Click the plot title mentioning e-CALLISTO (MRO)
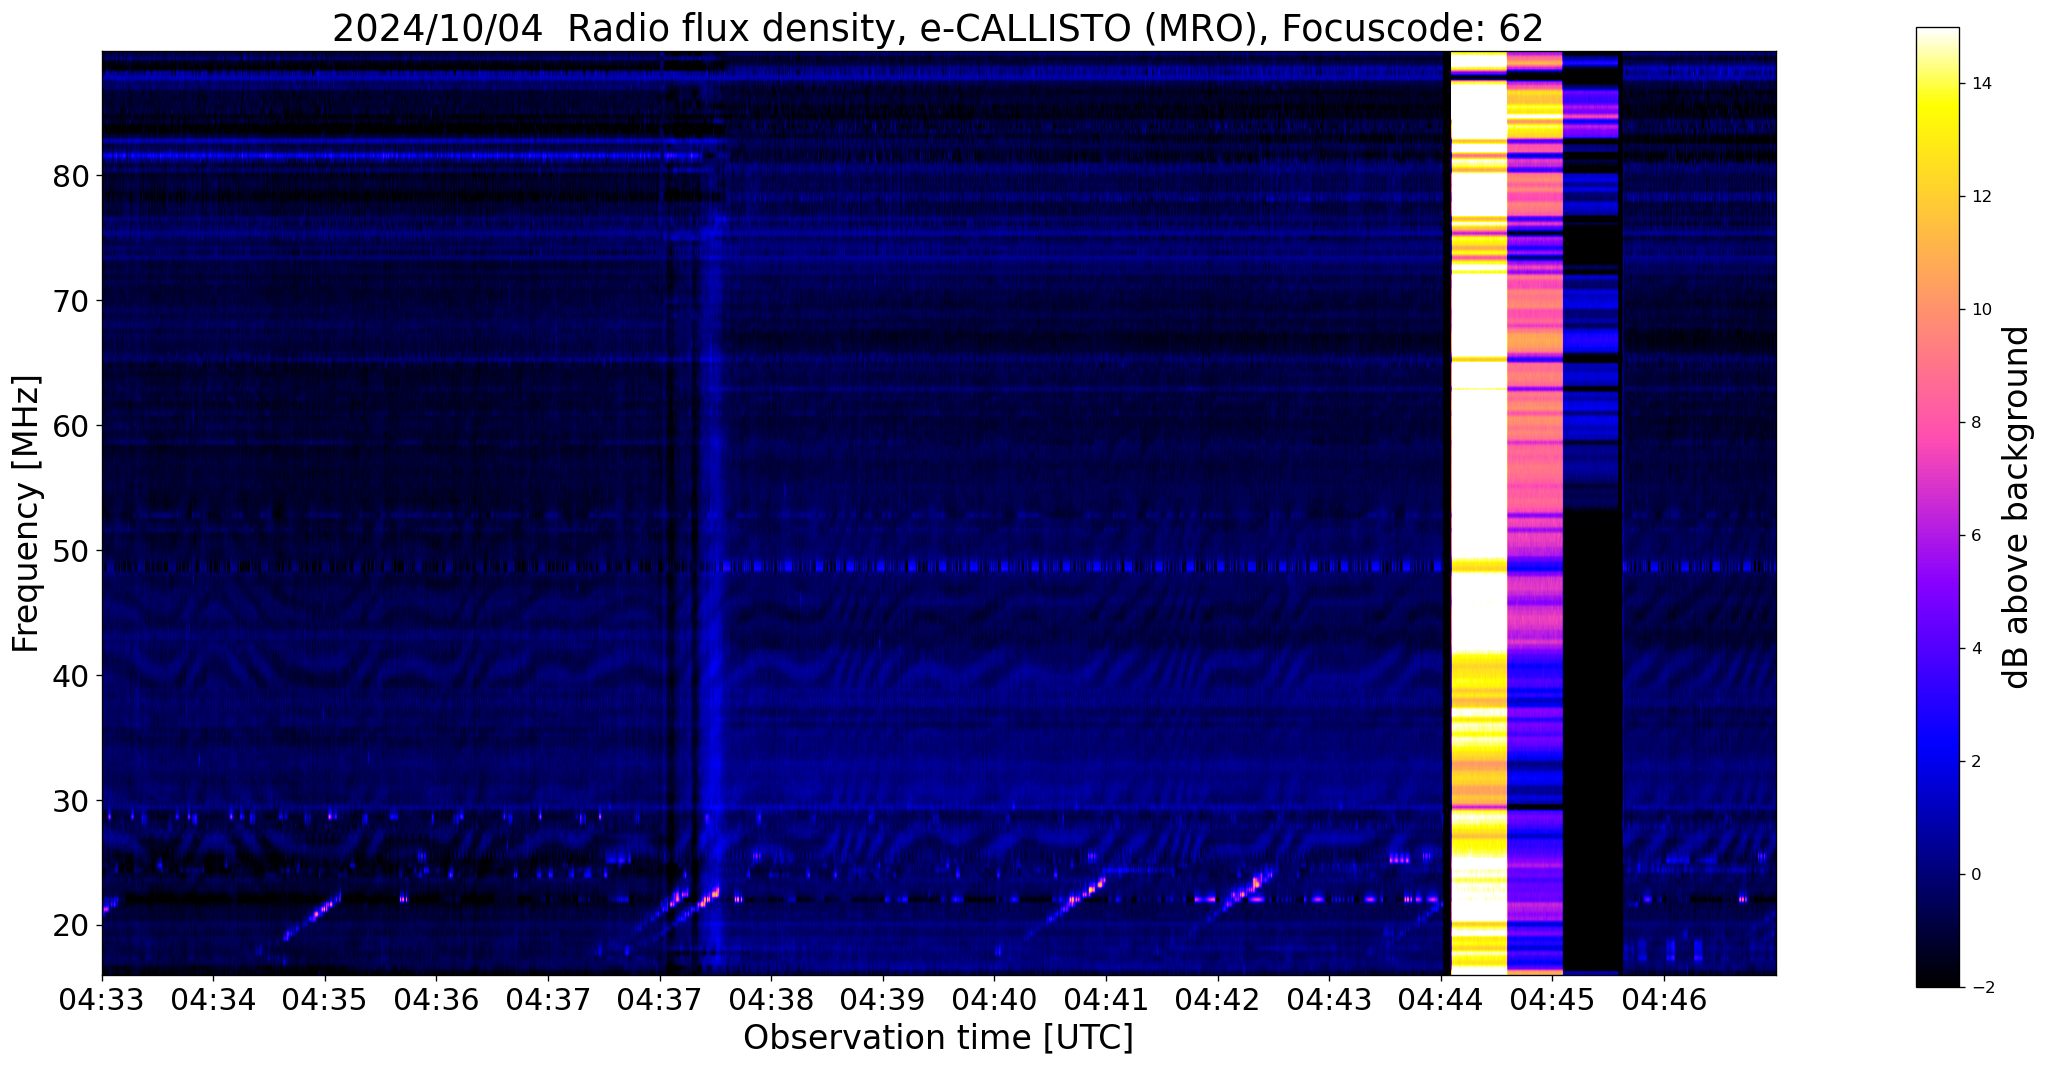The height and width of the screenshot is (1067, 2047). (x=938, y=28)
